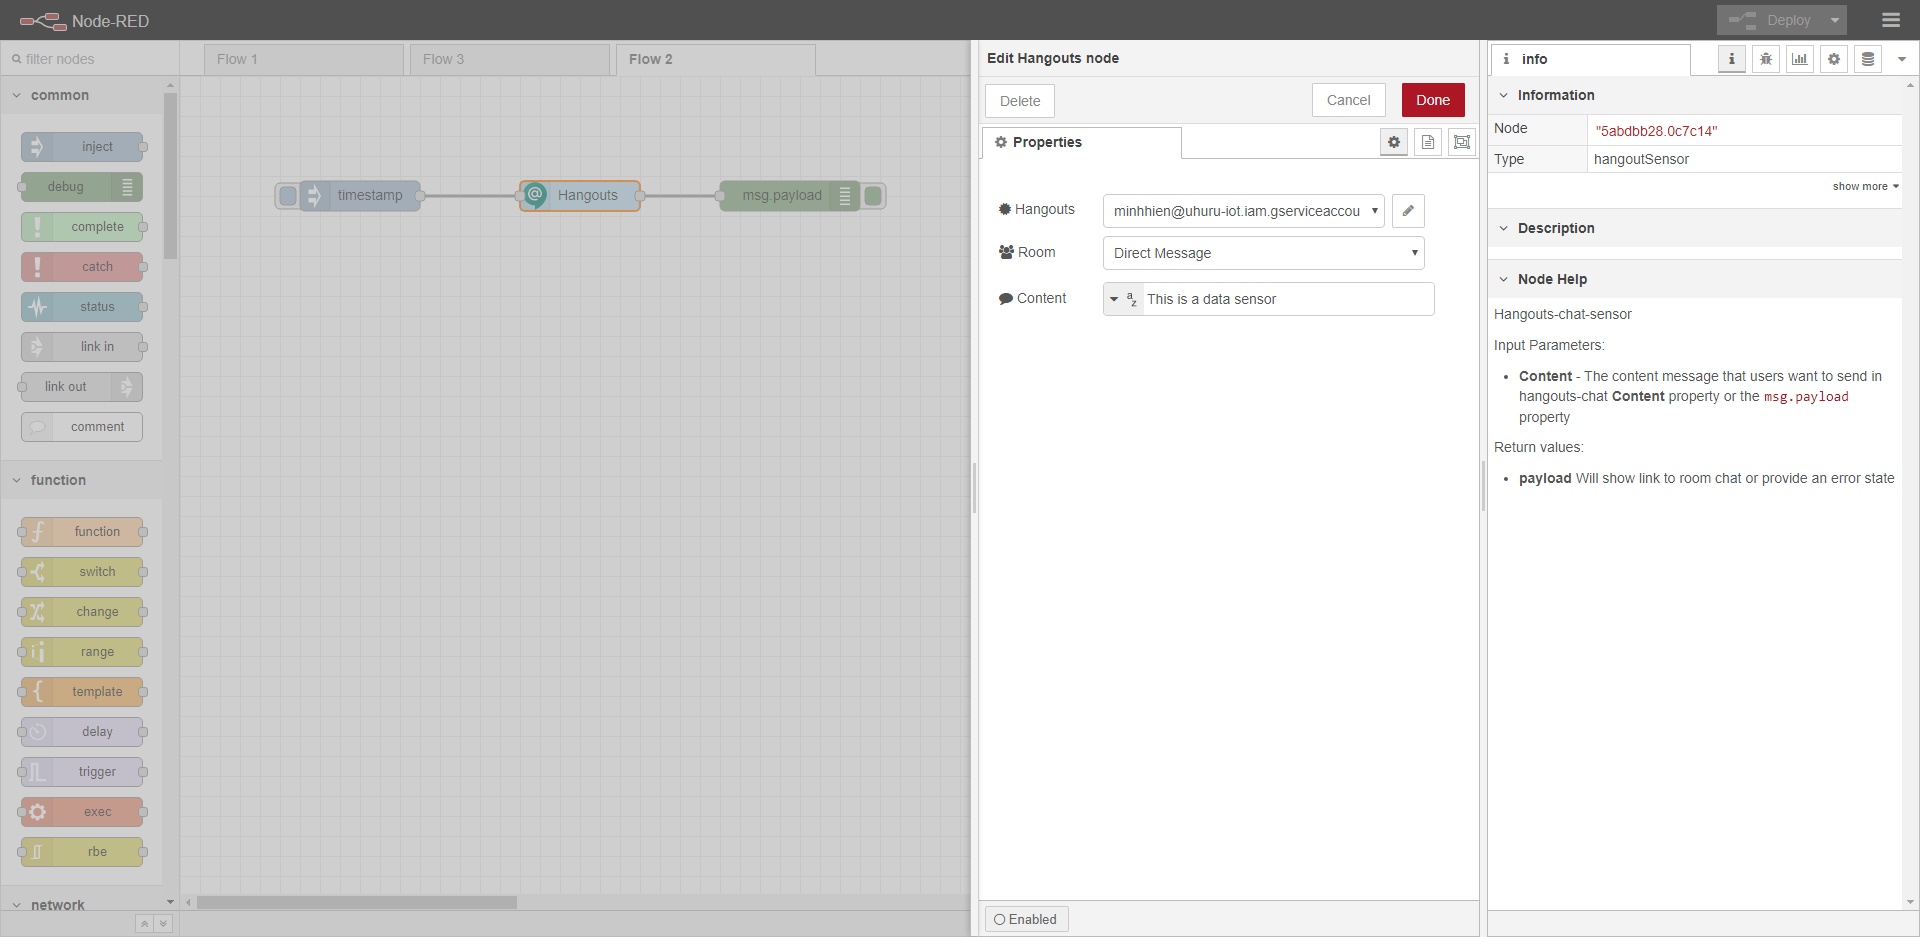The width and height of the screenshot is (1920, 937).
Task: Open the Properties tab
Action: [1082, 143]
